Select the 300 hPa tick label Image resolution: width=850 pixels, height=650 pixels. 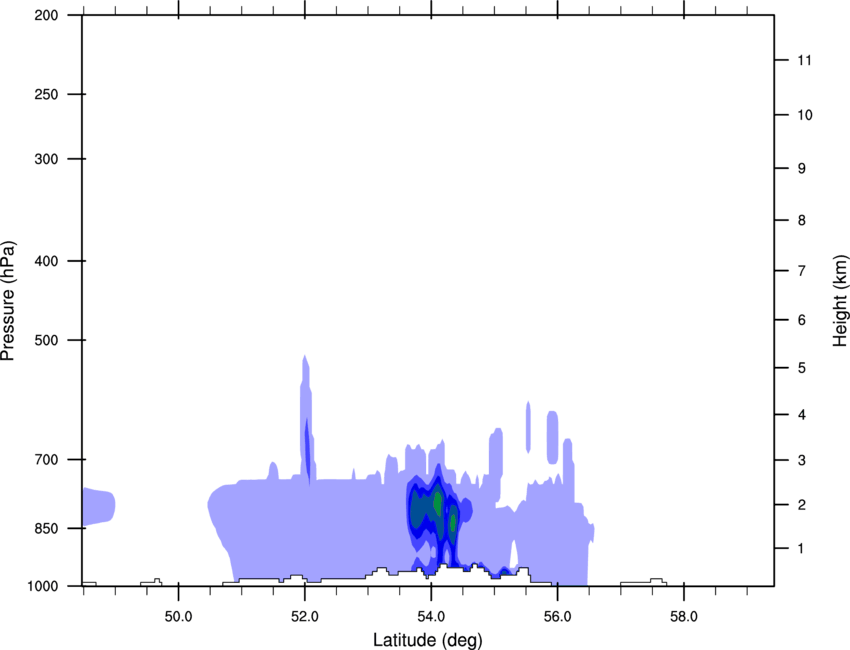click(47, 160)
